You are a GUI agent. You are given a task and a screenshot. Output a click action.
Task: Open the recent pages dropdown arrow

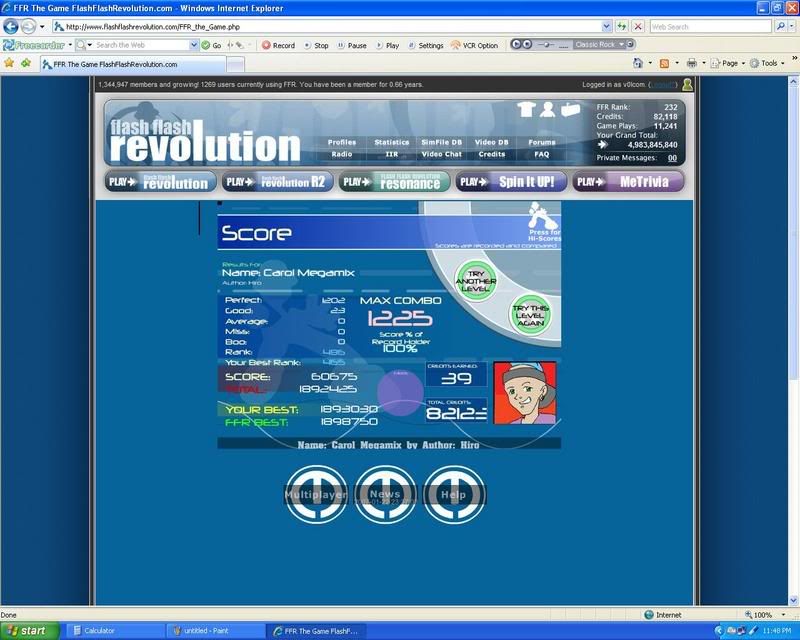click(42, 27)
